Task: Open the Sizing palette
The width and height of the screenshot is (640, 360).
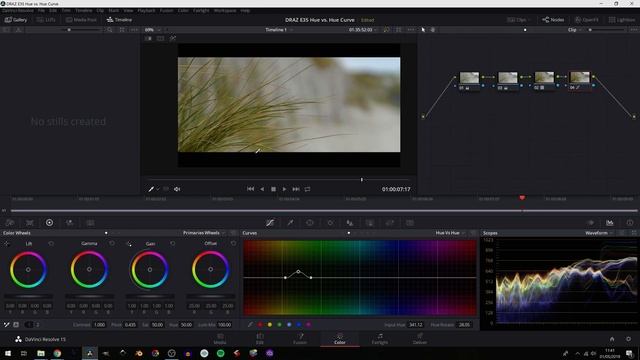Action: tap(390, 222)
